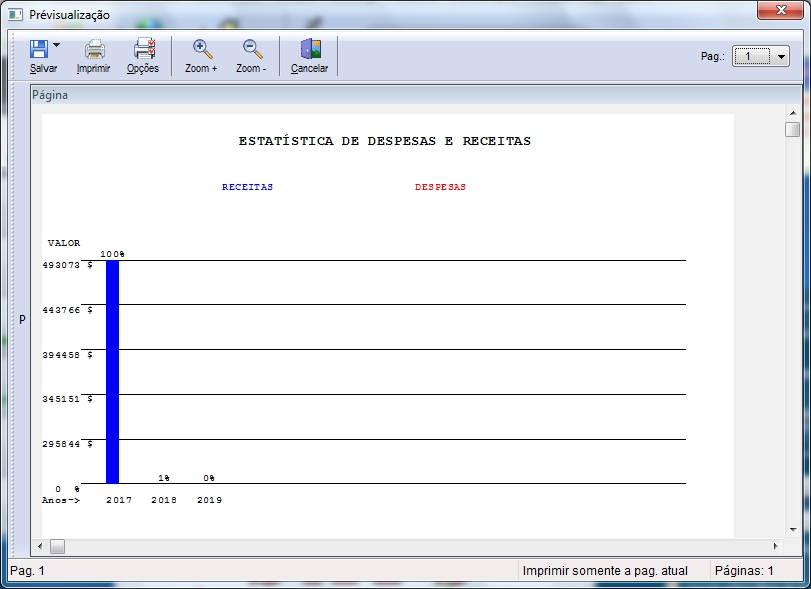Click the vertical scrollbar thumb

click(x=792, y=129)
